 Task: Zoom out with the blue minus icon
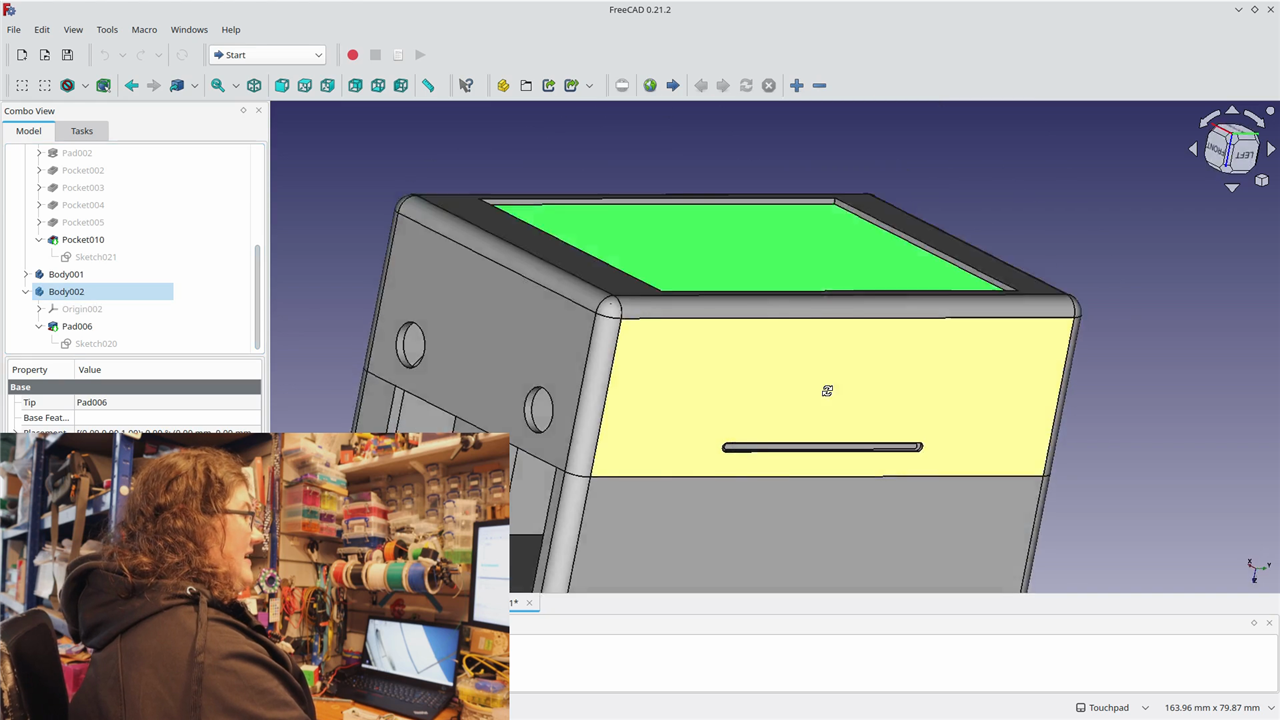tap(819, 86)
